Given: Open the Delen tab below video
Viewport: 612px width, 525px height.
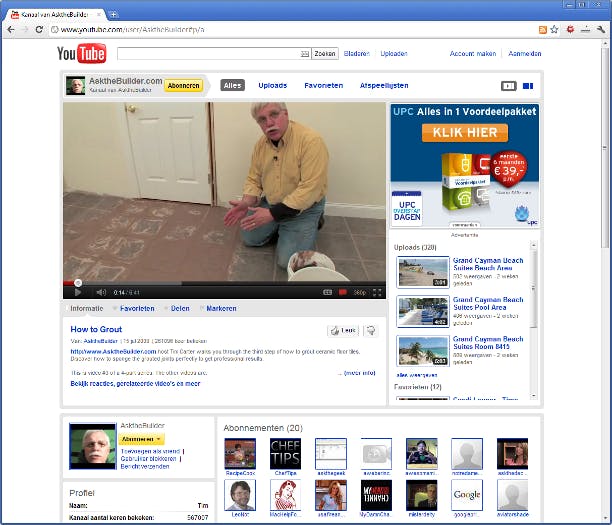Looking at the screenshot, I should coord(180,308).
